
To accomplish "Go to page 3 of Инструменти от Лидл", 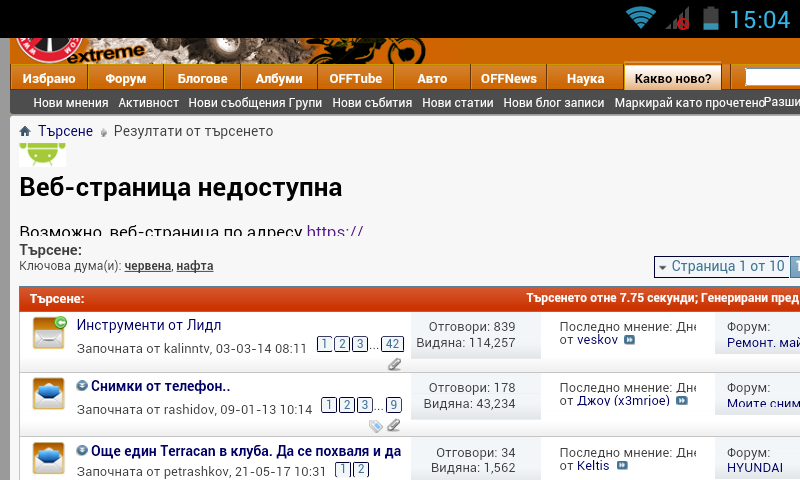I will coord(360,344).
